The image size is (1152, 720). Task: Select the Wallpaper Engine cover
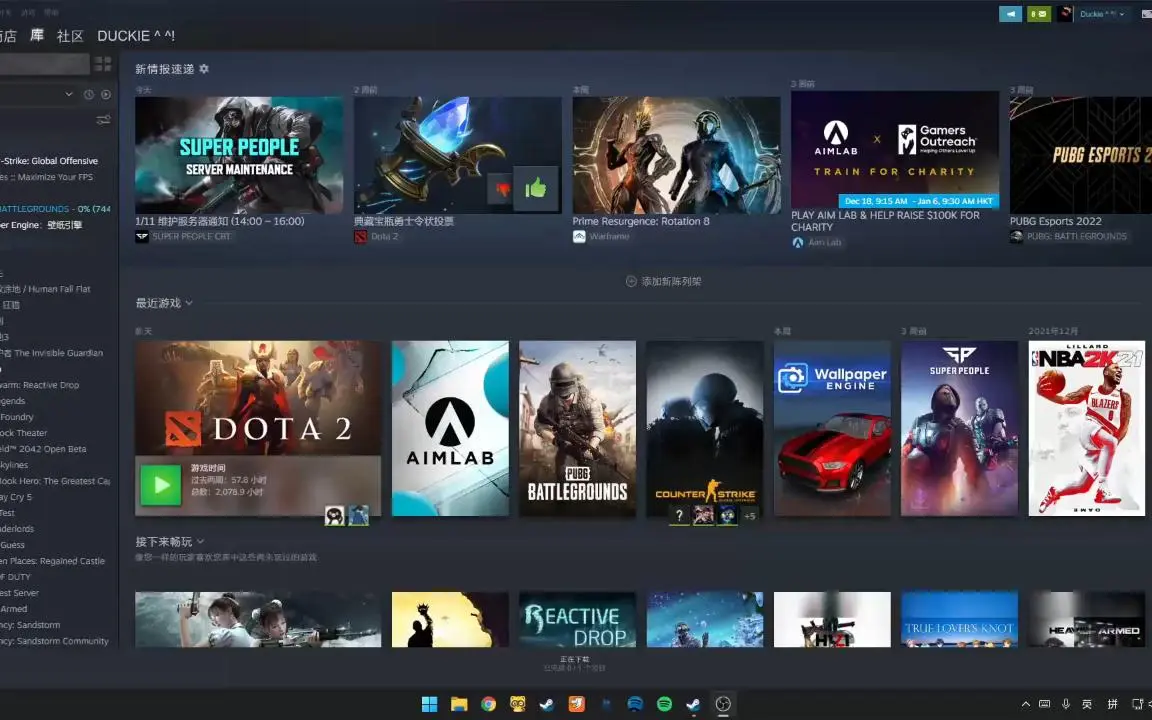tap(832, 428)
